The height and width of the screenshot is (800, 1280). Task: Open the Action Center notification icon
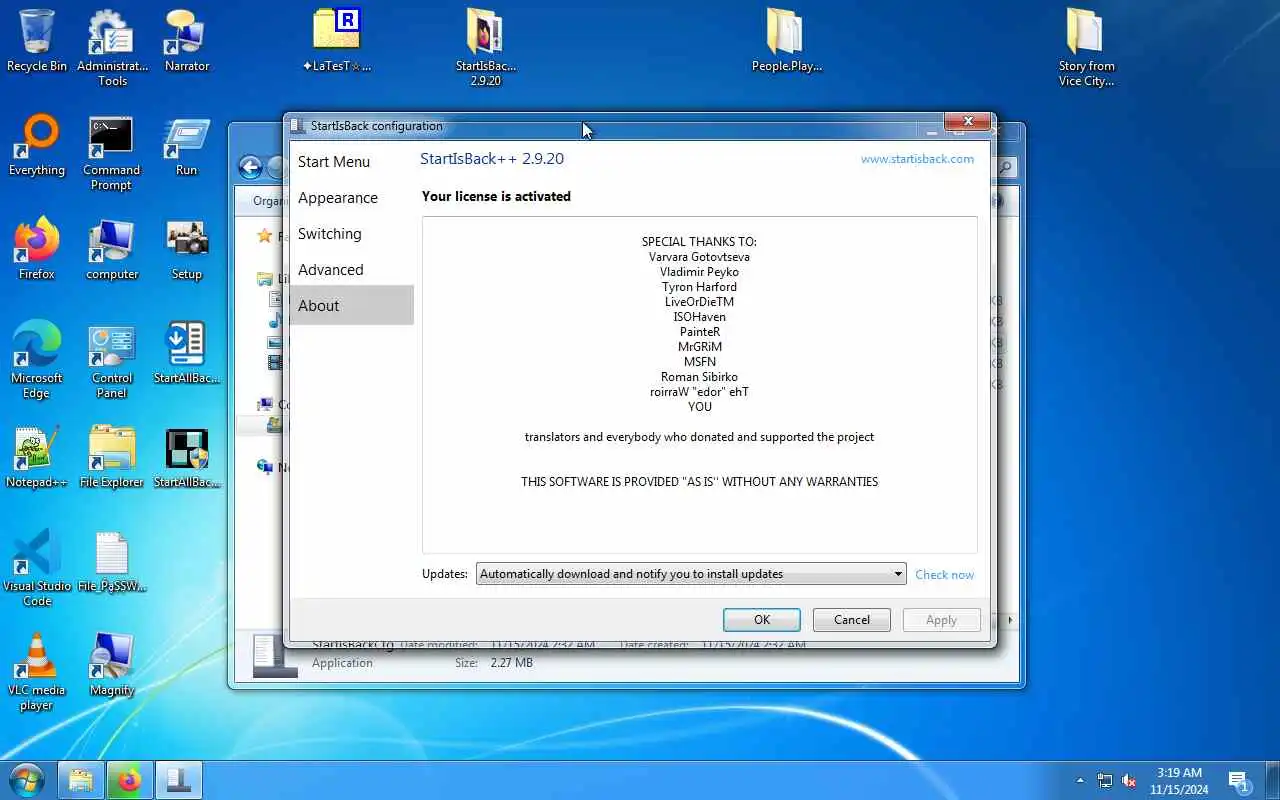[x=1240, y=781]
